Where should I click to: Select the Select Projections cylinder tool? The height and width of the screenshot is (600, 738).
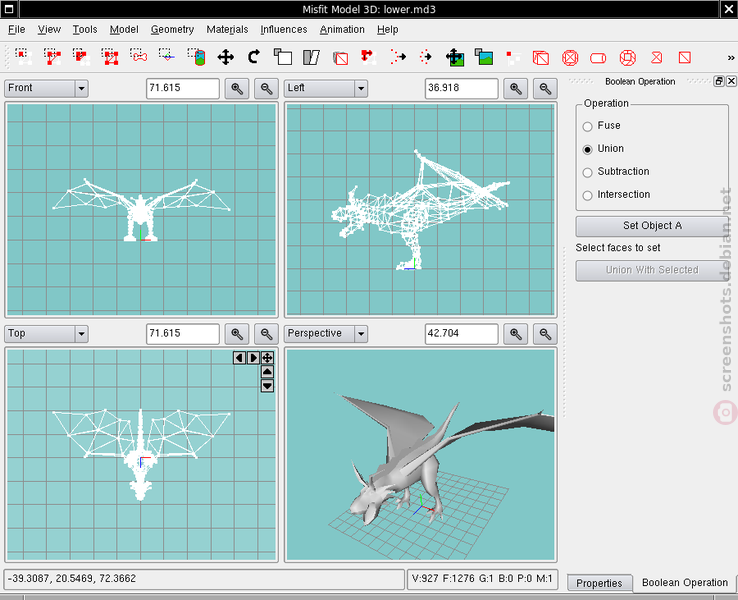point(196,57)
